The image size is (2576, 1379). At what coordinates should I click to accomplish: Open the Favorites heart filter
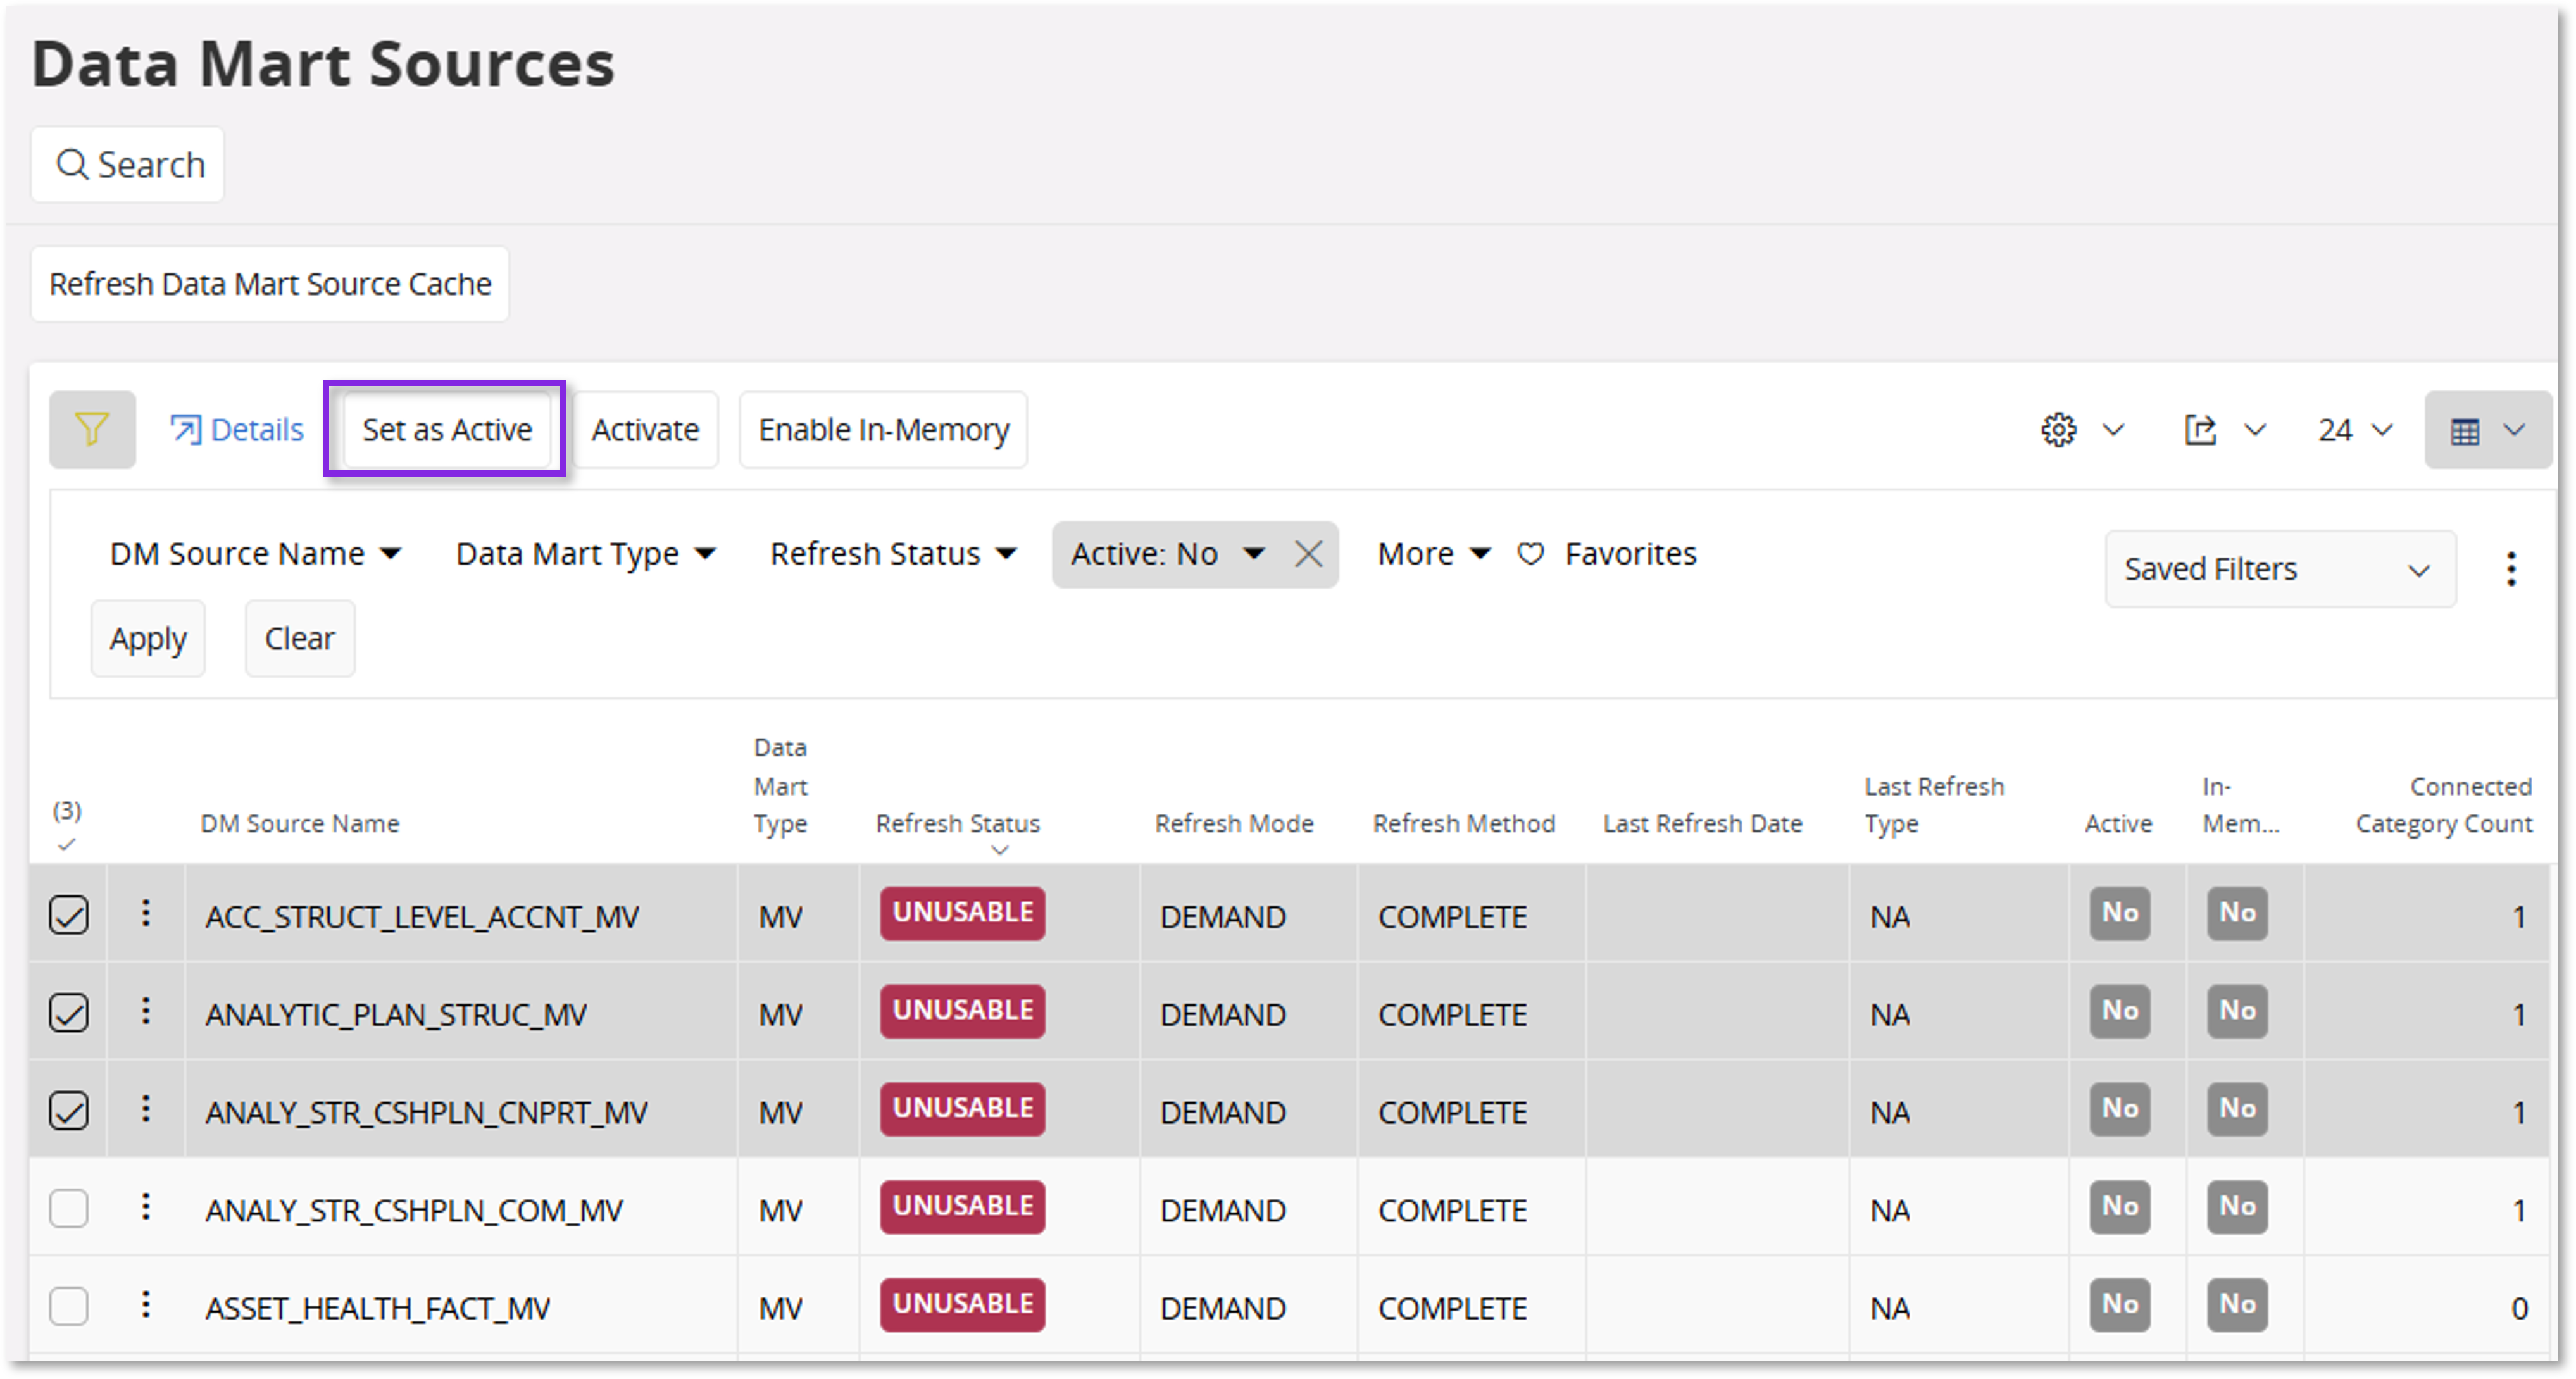tap(1607, 554)
